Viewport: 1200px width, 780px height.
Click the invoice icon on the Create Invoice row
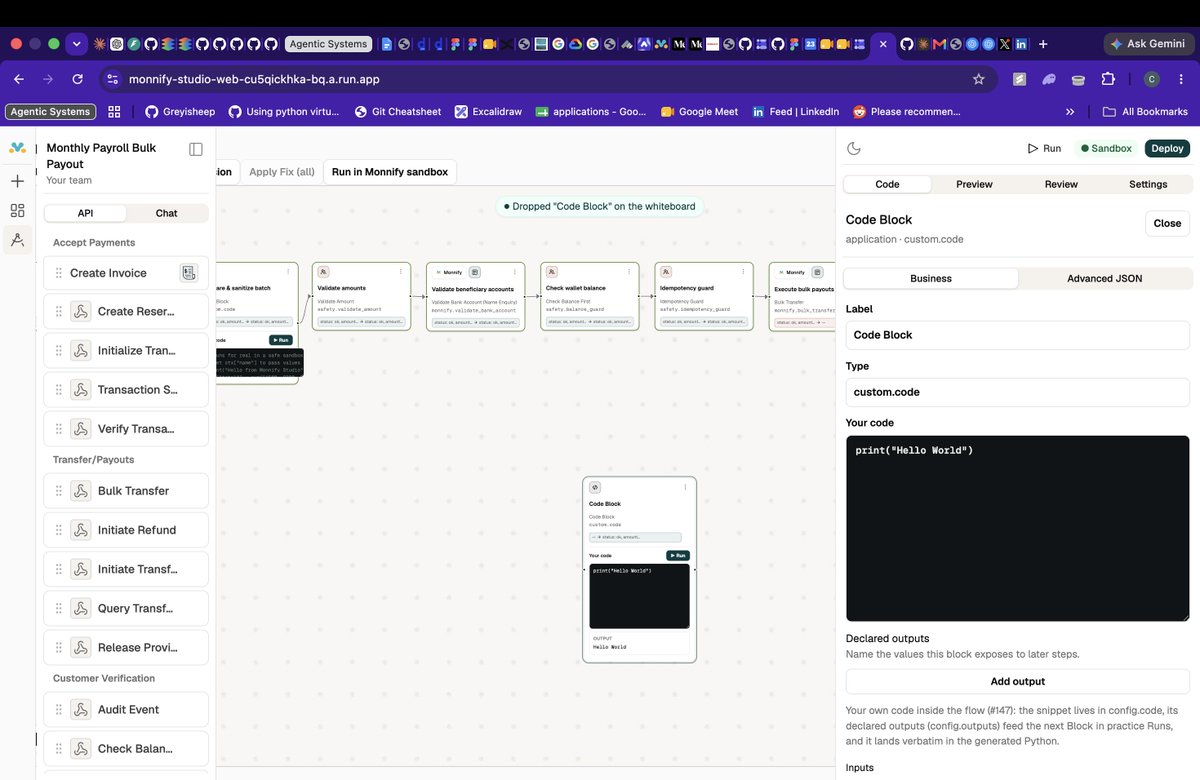pos(188,273)
